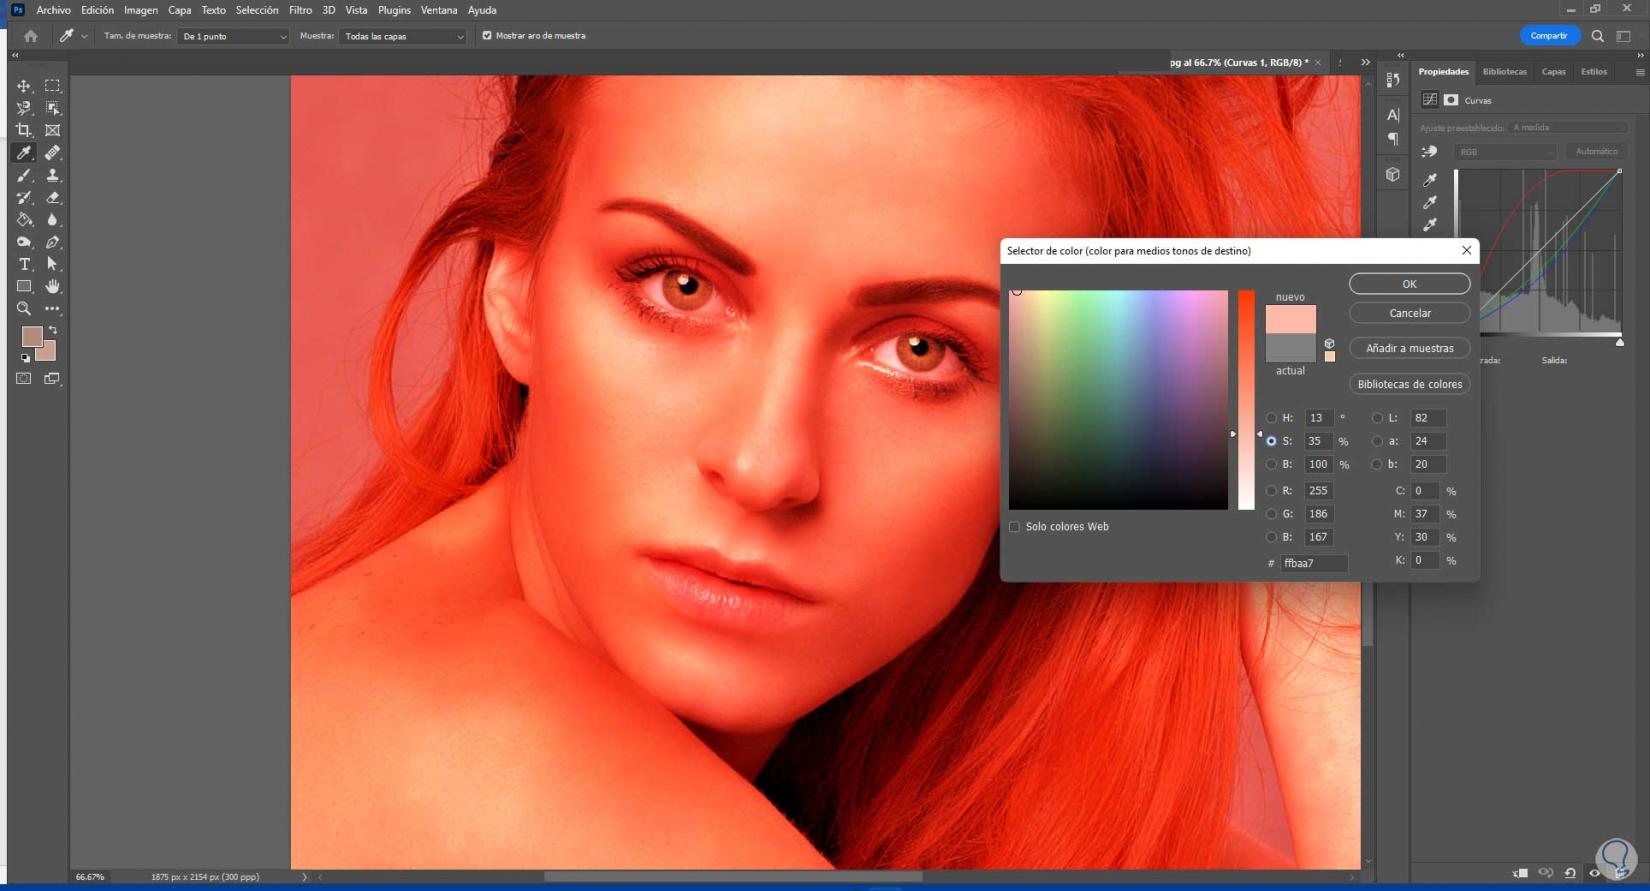Select the S saturation radio button
The height and width of the screenshot is (891, 1650).
pyautogui.click(x=1271, y=441)
